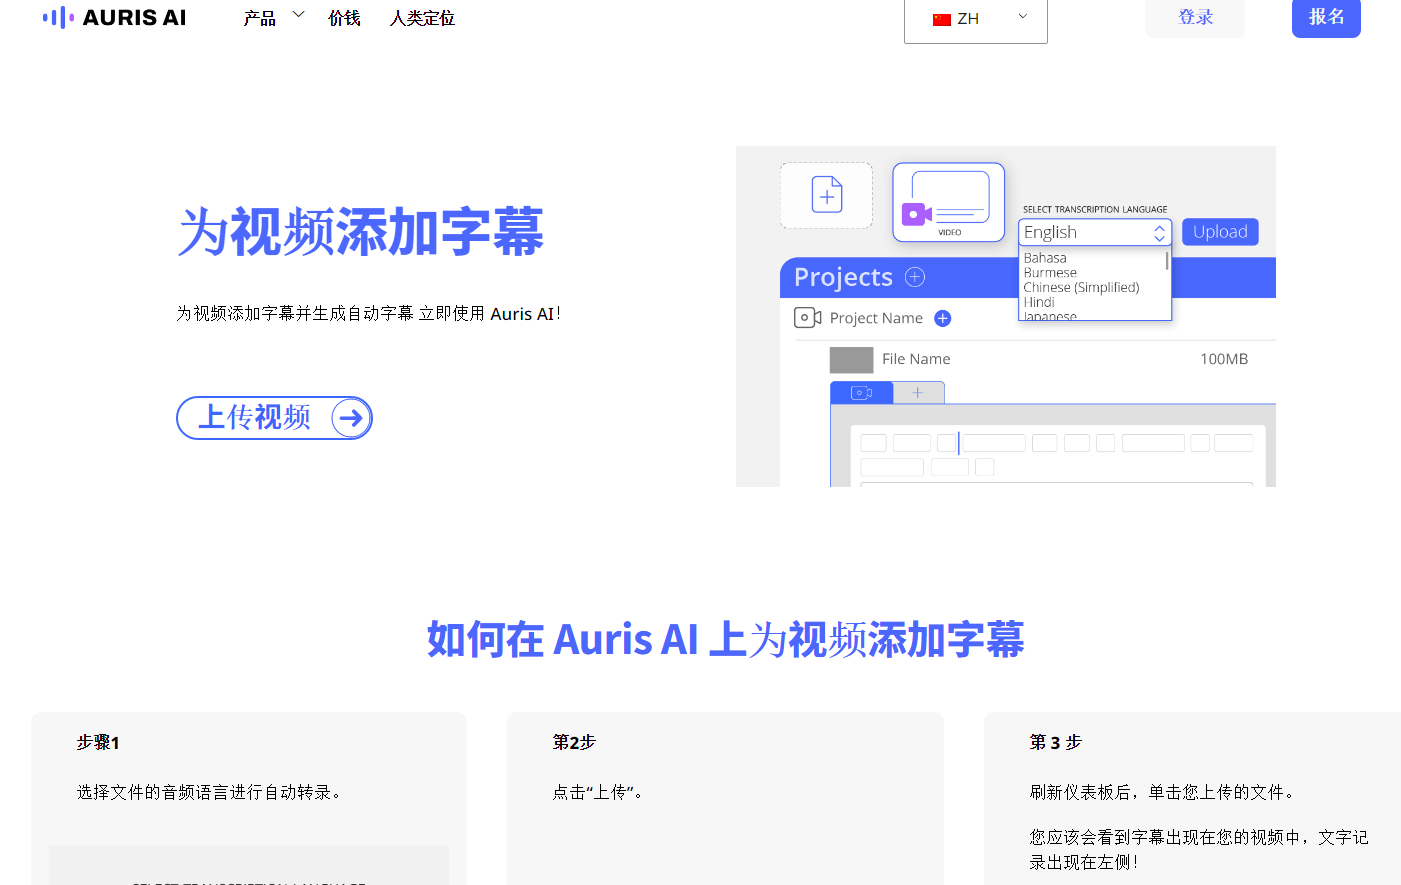Image resolution: width=1401 pixels, height=885 pixels.
Task: Click the File Name thumbnail
Action: pyautogui.click(x=851, y=360)
